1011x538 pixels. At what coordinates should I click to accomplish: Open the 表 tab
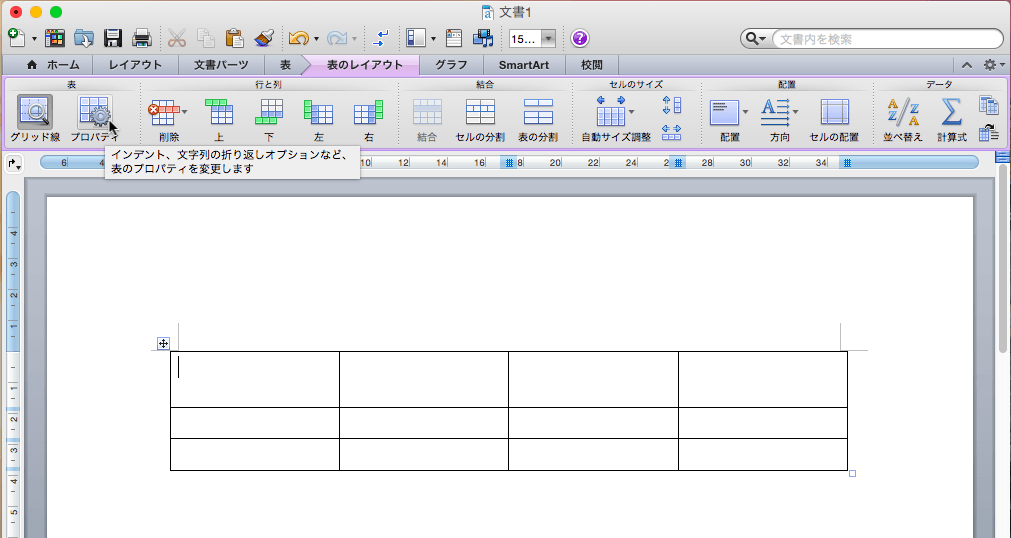click(x=285, y=65)
